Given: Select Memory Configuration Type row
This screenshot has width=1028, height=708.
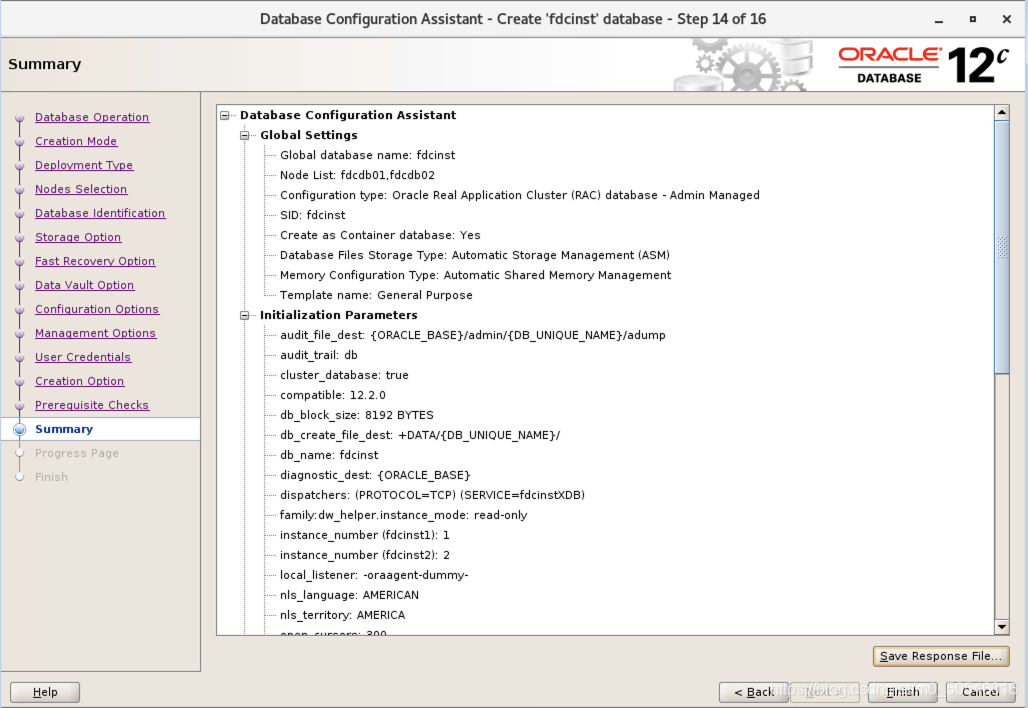Looking at the screenshot, I should (475, 275).
